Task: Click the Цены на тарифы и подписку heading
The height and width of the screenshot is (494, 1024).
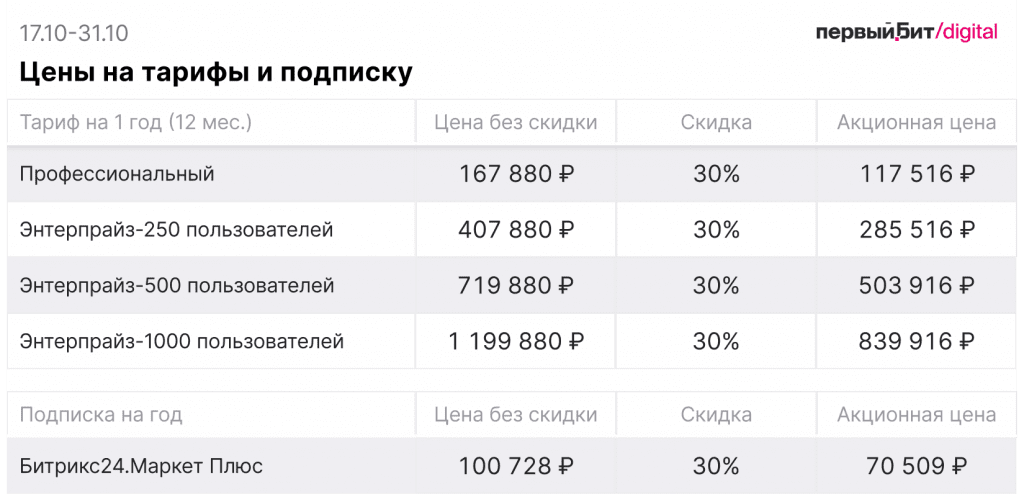Action: pos(216,73)
